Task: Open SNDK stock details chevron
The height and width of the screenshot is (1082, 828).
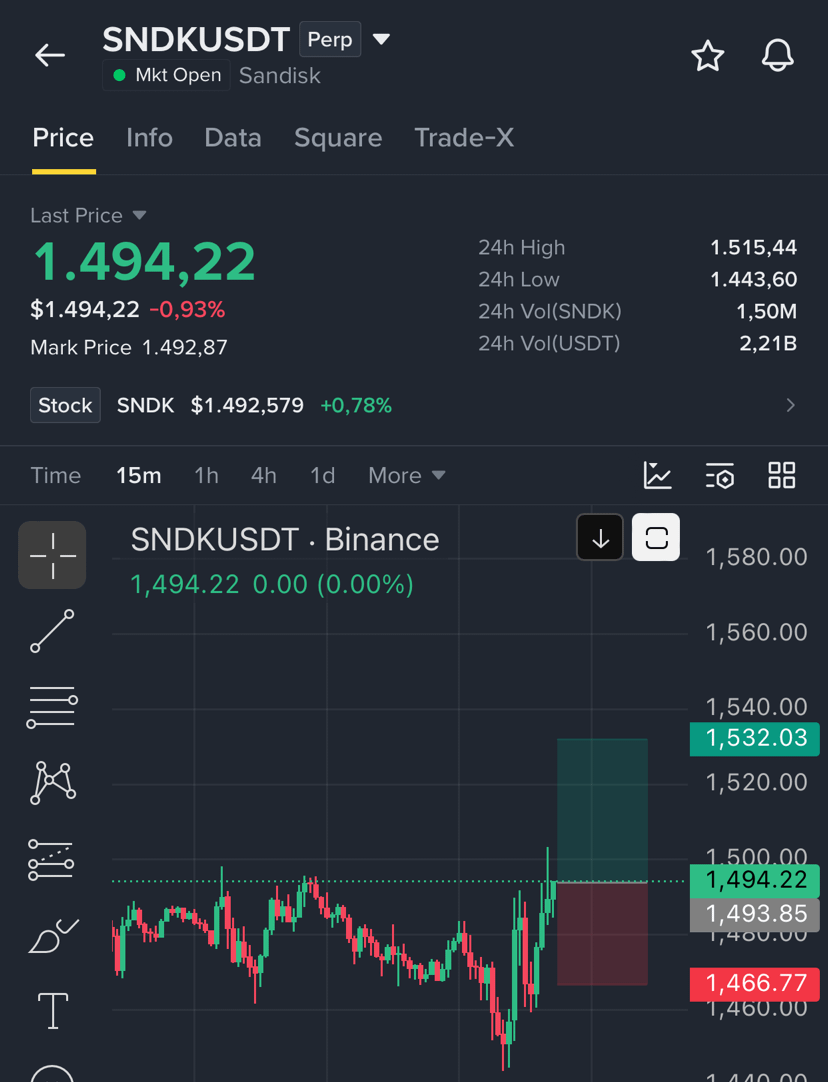Action: (791, 405)
